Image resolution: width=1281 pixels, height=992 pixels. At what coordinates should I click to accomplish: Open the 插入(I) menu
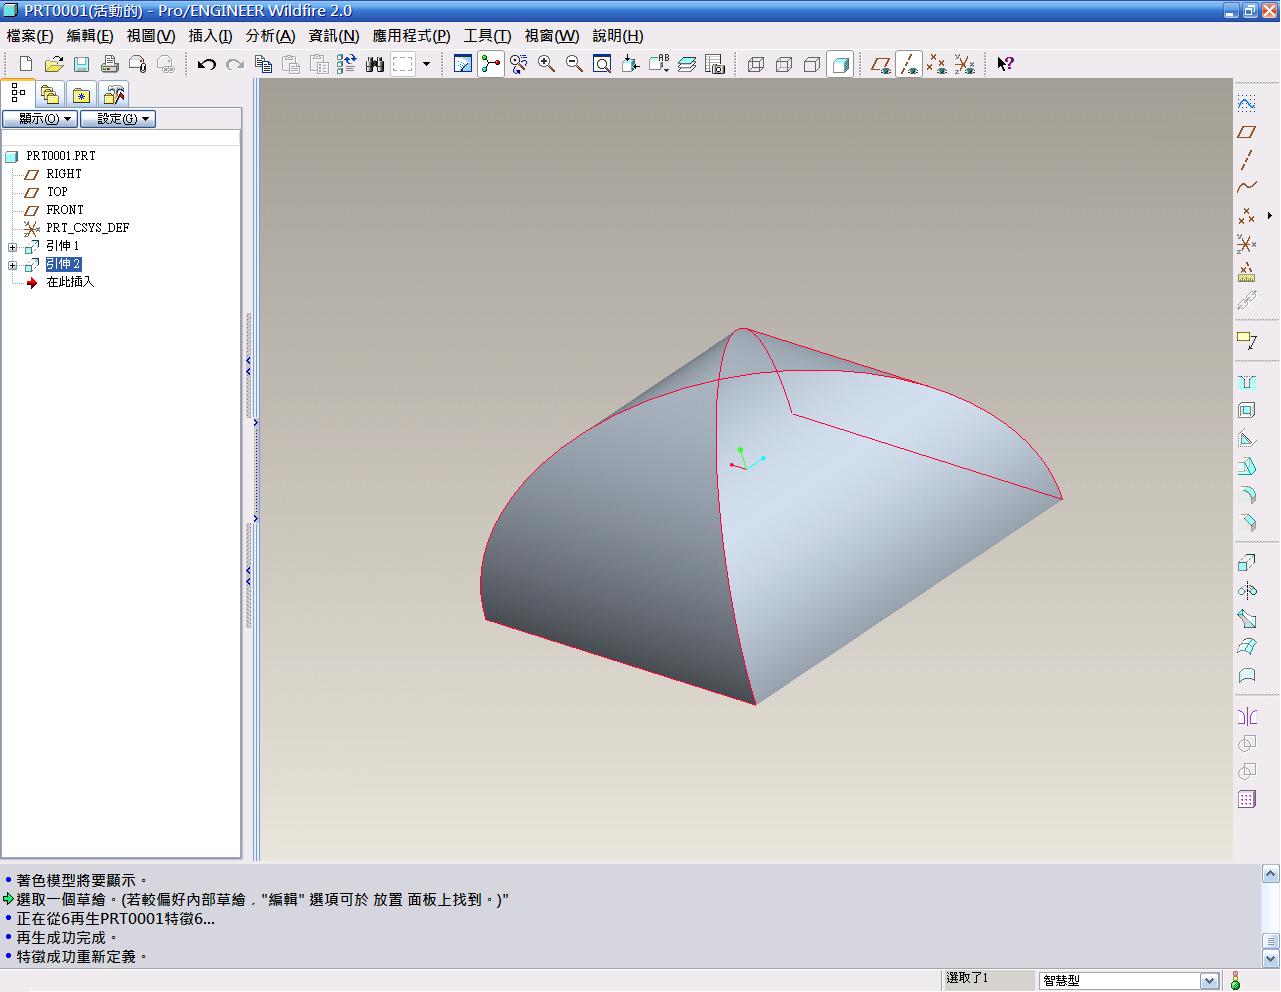coord(210,36)
